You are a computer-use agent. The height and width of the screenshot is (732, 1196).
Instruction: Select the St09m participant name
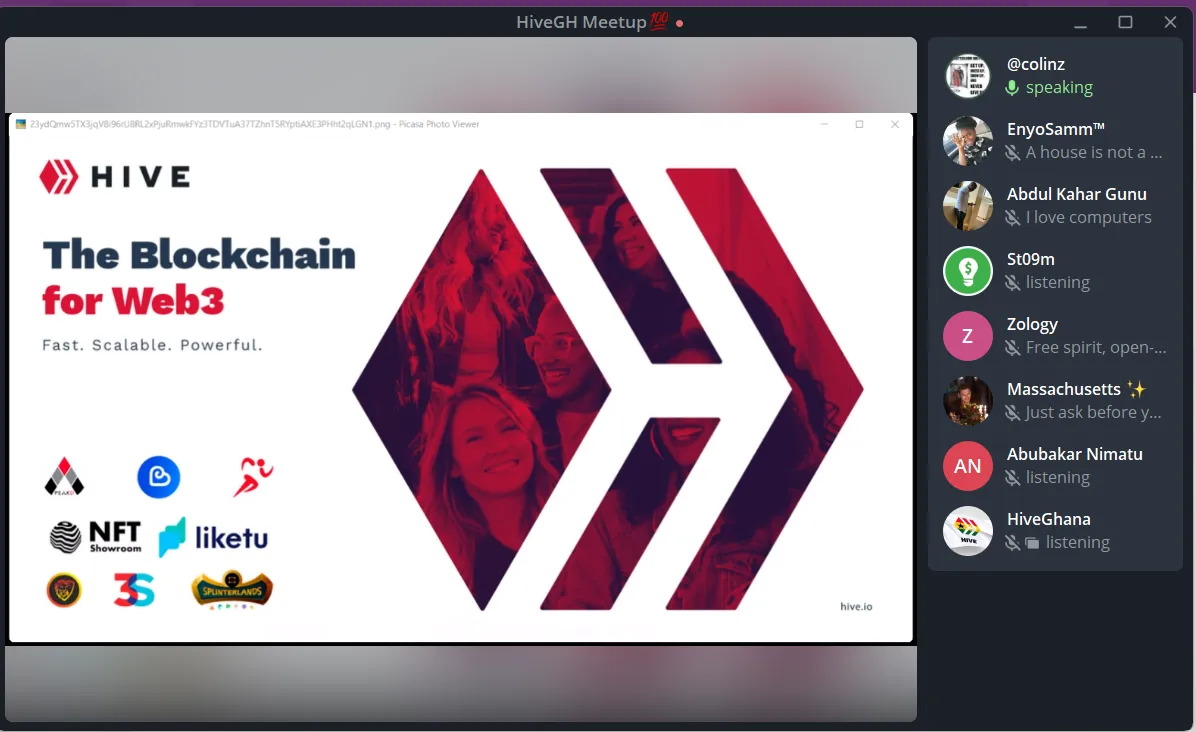point(1030,258)
